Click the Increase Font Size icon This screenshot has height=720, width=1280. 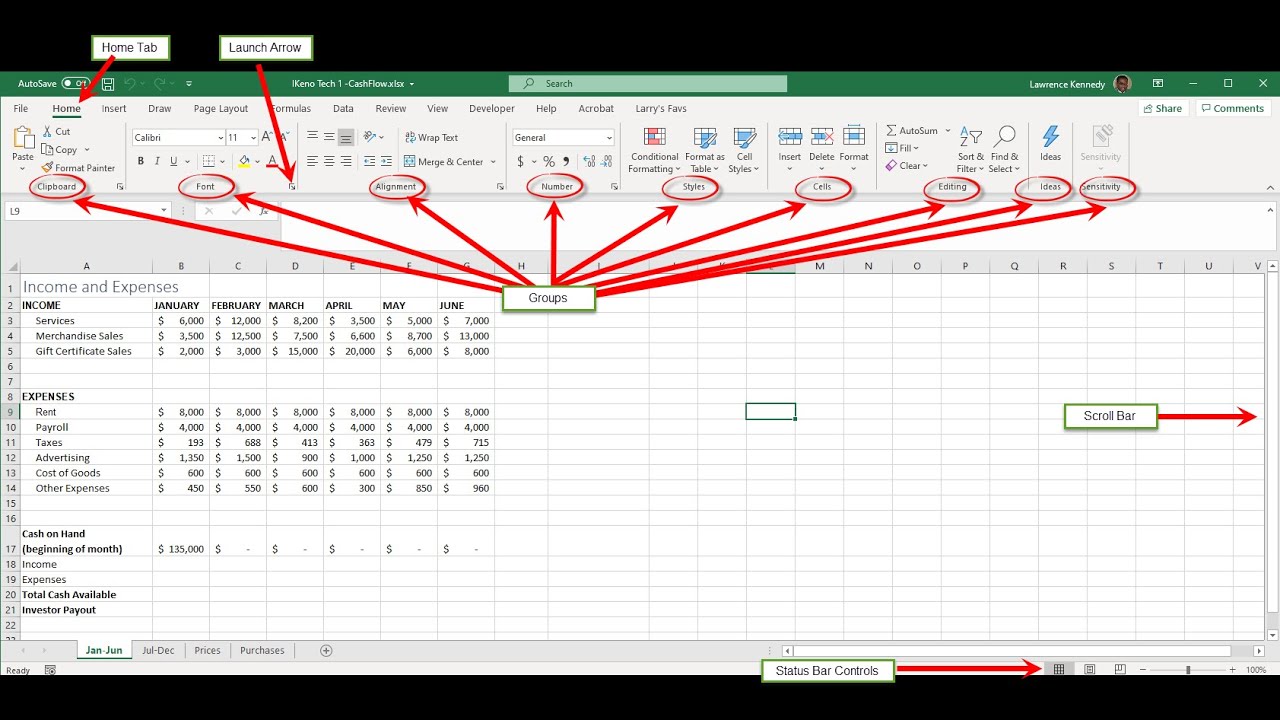point(268,137)
